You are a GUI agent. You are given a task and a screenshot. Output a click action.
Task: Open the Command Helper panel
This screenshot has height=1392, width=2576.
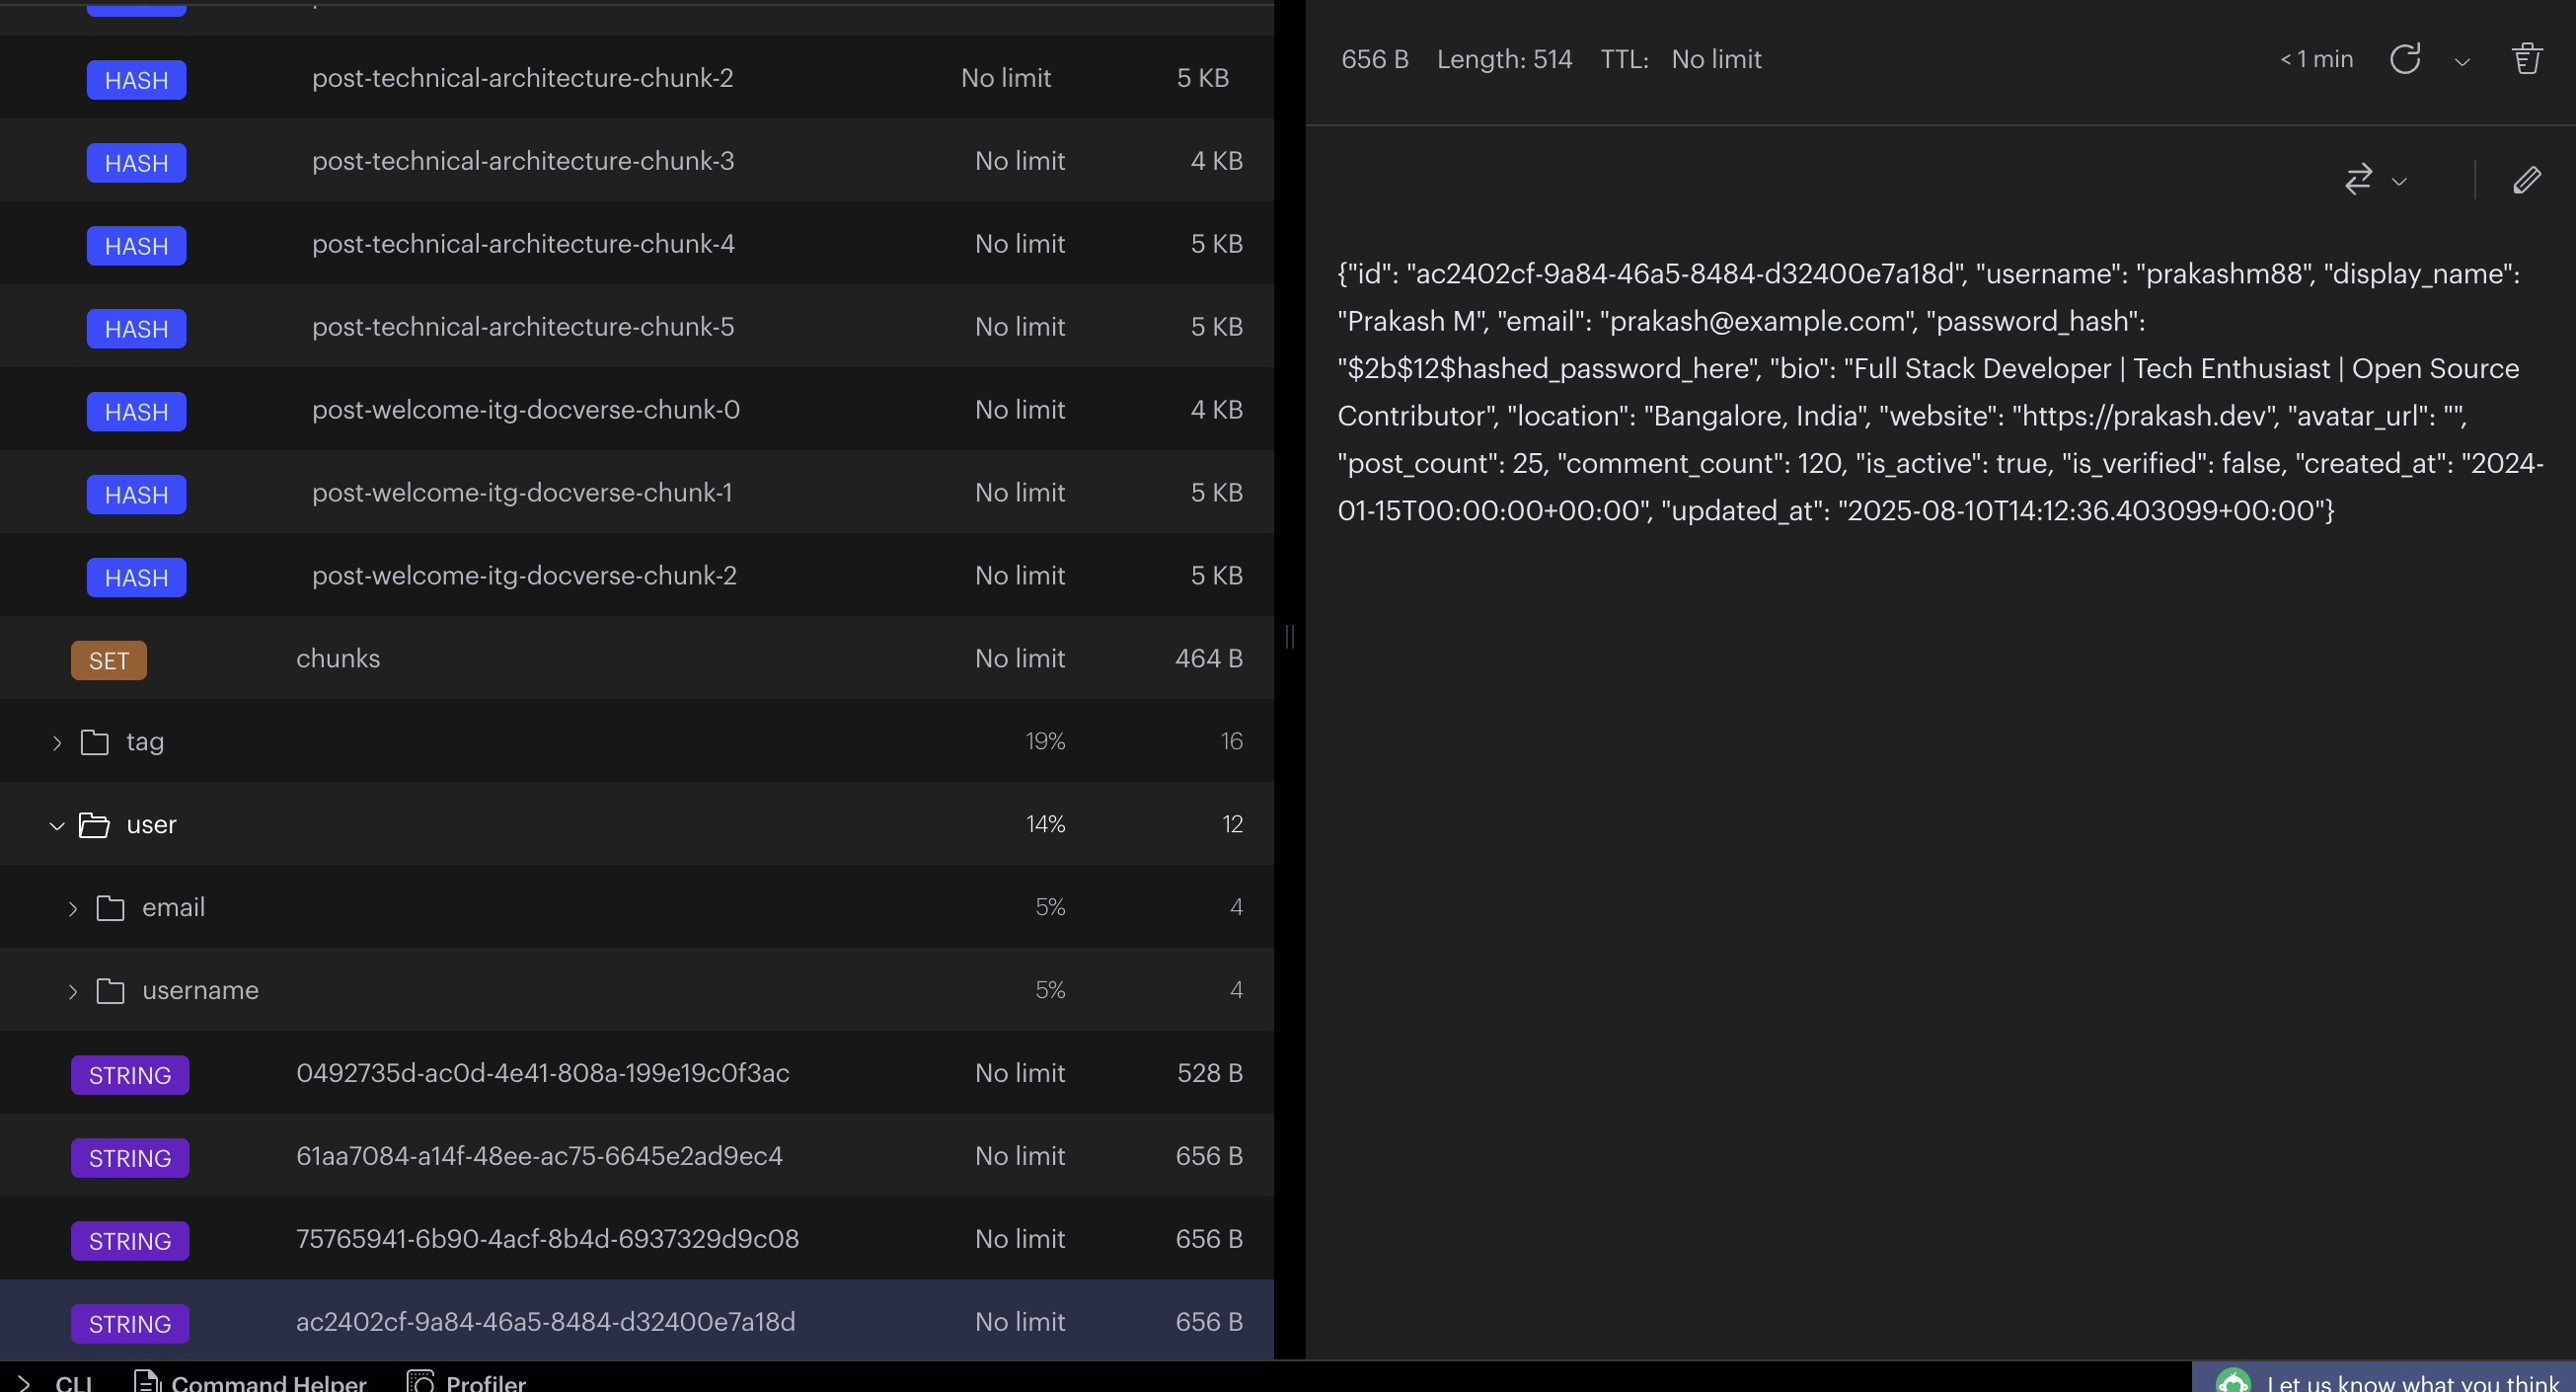(250, 1381)
